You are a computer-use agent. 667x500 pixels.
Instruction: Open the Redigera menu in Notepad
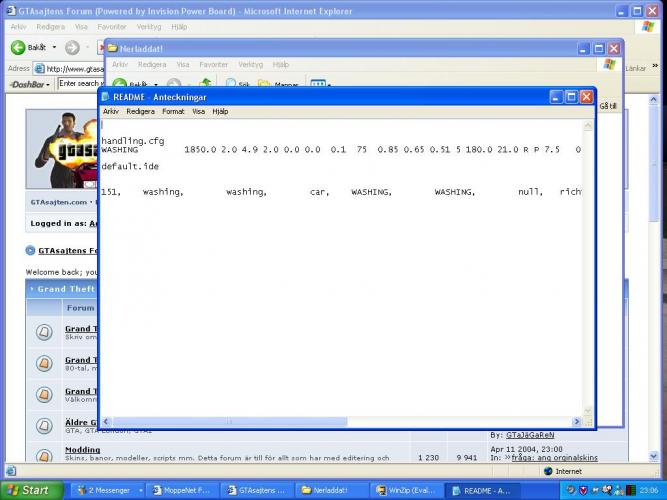[x=139, y=112]
